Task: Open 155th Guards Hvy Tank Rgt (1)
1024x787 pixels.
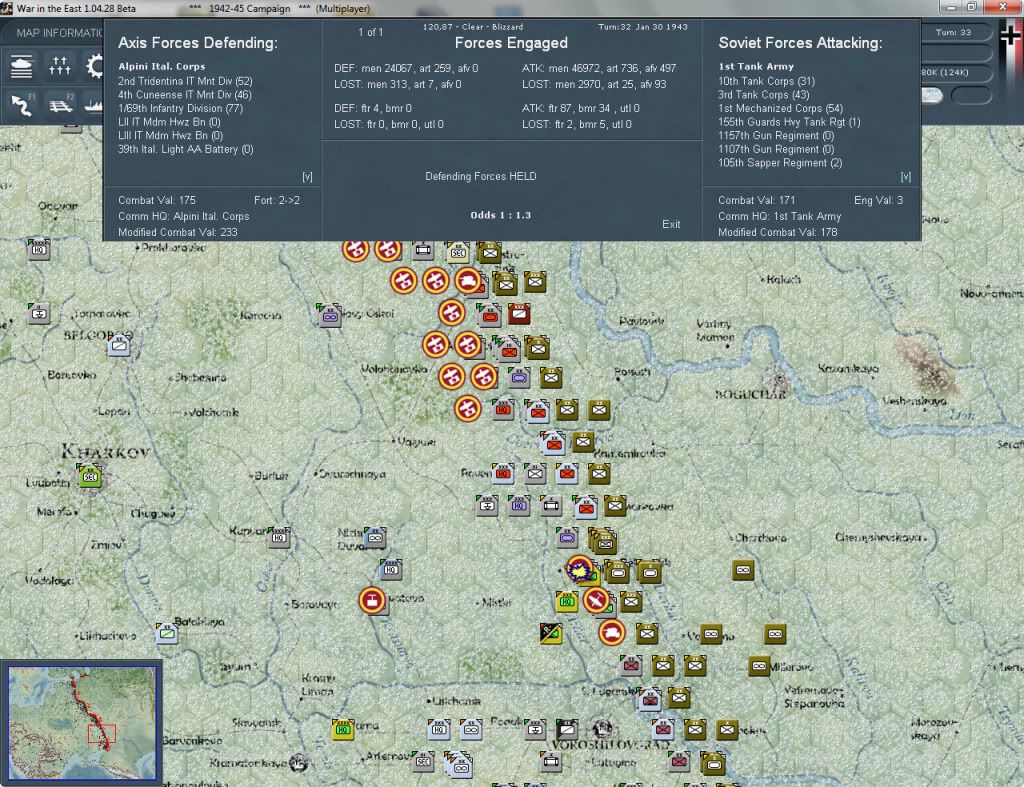Action: click(x=789, y=122)
